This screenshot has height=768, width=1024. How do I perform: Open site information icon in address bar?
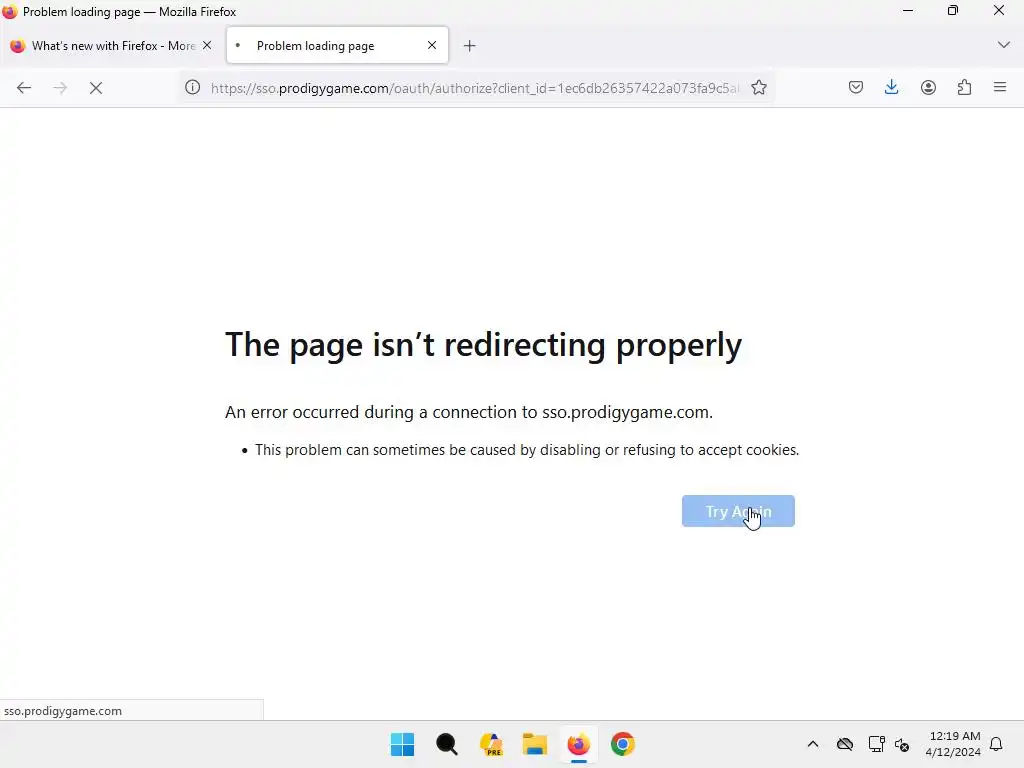tap(193, 88)
